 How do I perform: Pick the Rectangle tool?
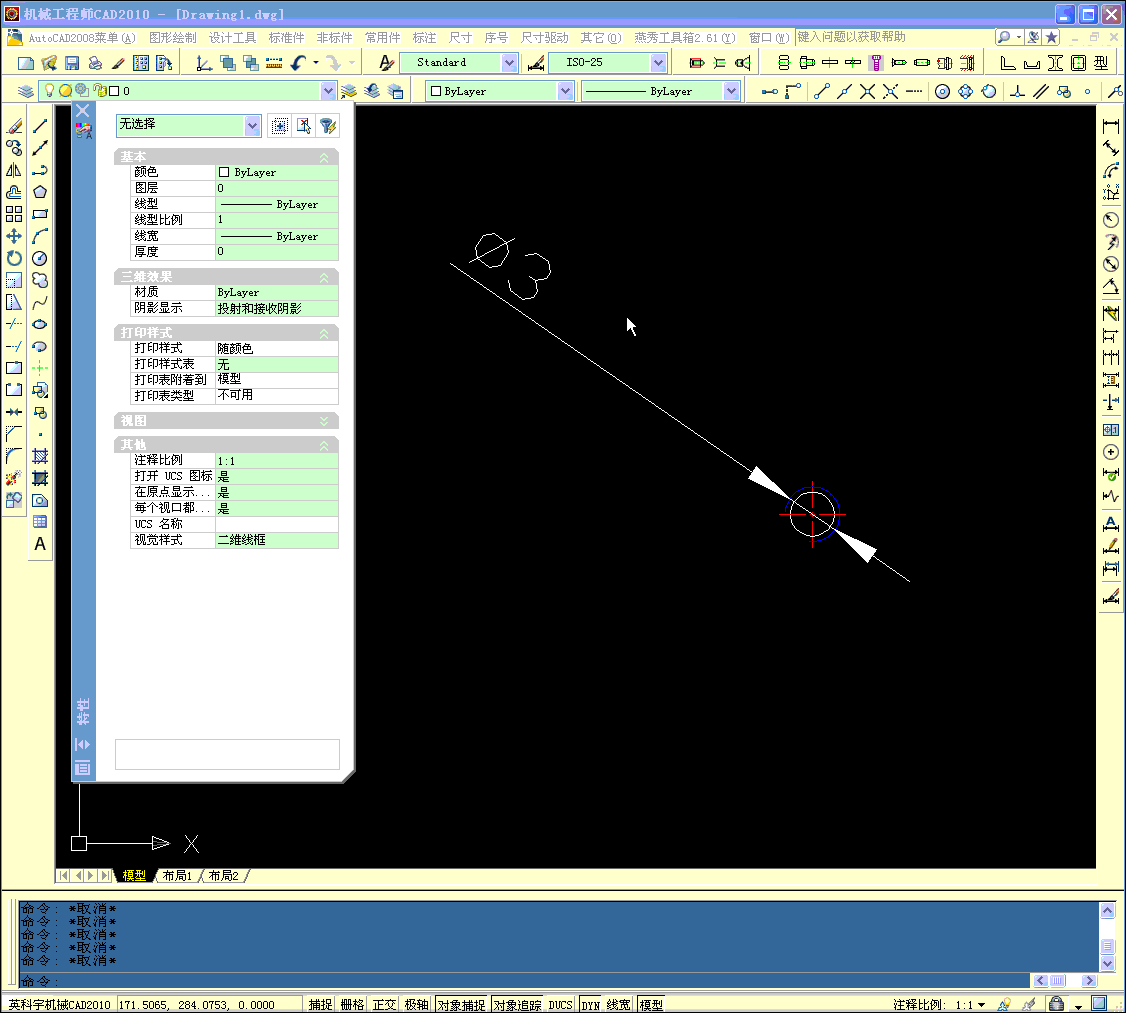[40, 214]
